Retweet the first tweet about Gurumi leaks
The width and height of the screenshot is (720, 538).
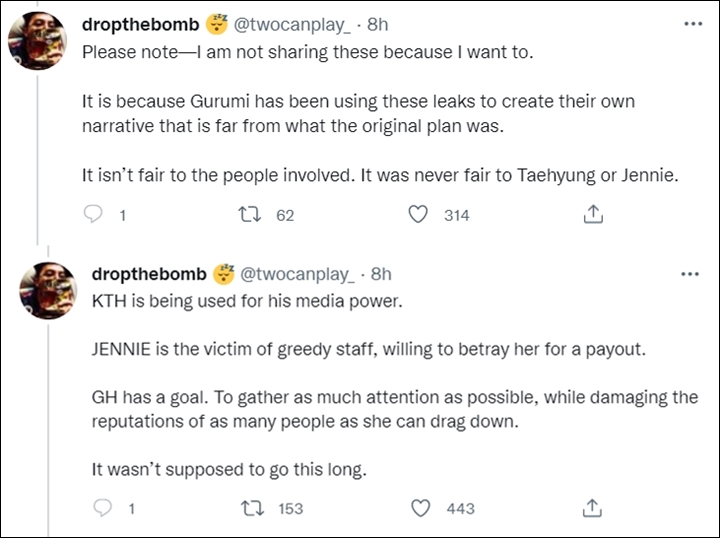(250, 214)
